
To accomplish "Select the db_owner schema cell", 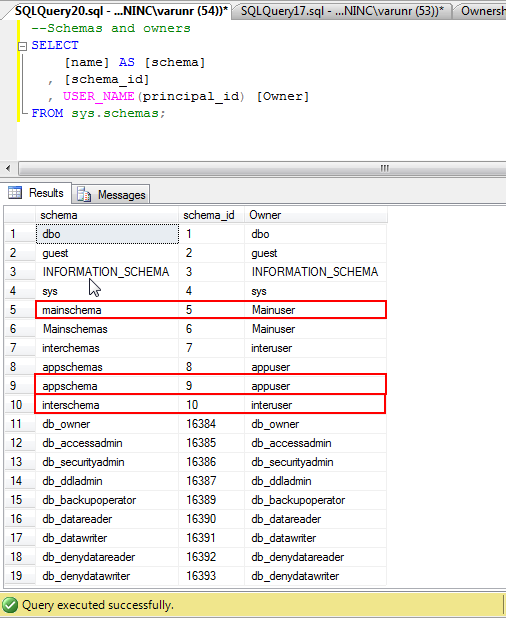I will point(107,424).
